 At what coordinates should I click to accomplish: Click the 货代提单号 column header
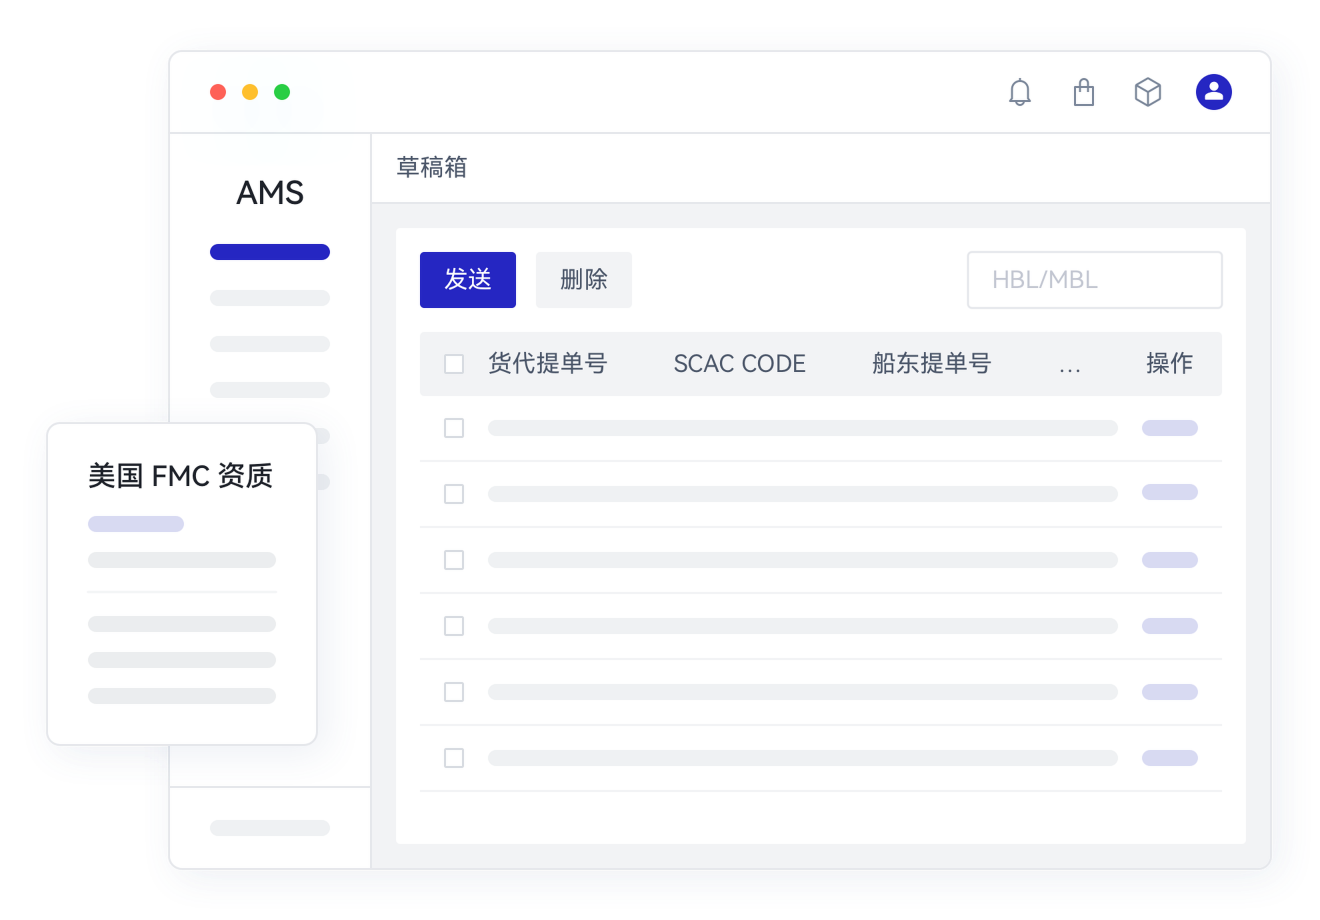click(548, 364)
